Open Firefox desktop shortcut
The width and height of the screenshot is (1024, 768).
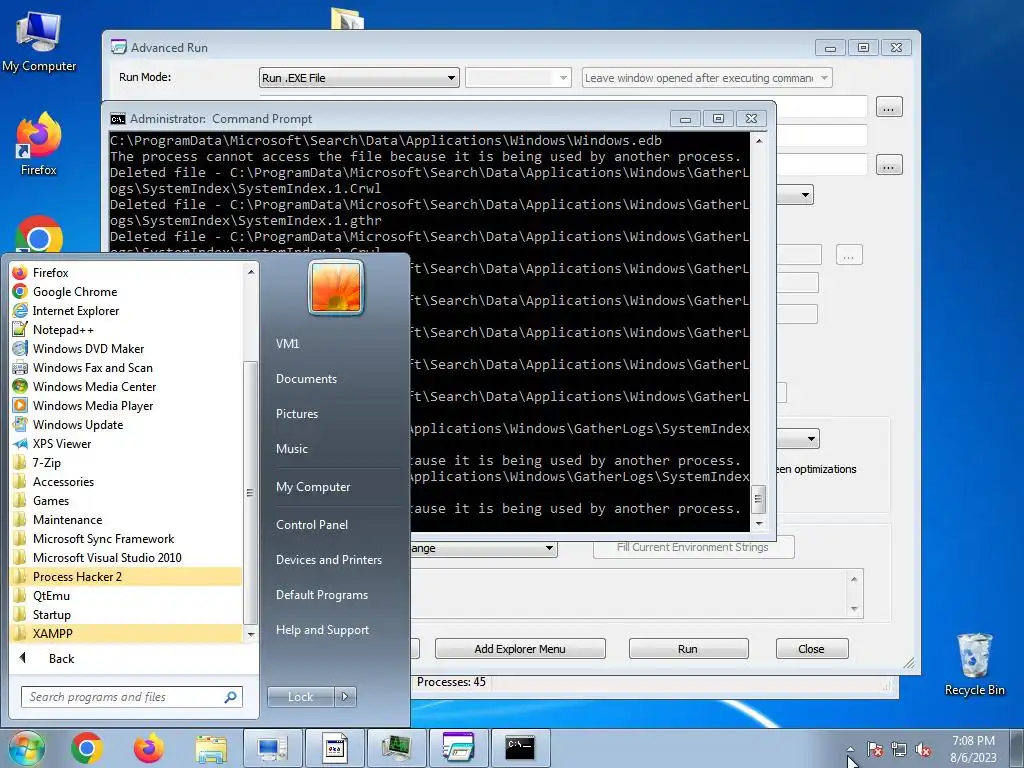[x=39, y=144]
